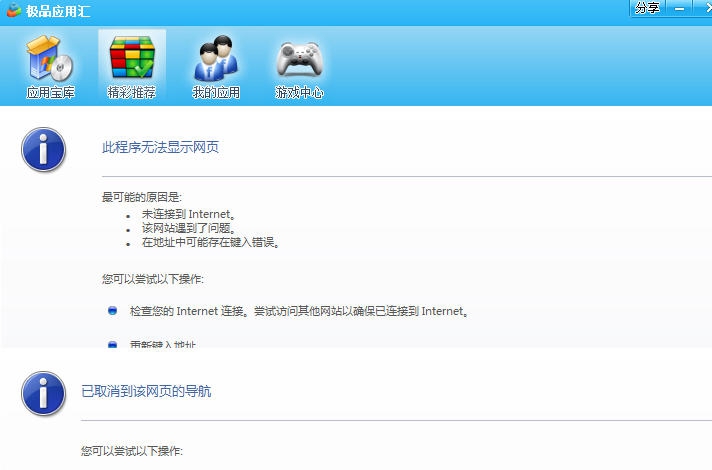Click the 我的应用 tab label
The width and height of the screenshot is (712, 470).
tap(216, 93)
